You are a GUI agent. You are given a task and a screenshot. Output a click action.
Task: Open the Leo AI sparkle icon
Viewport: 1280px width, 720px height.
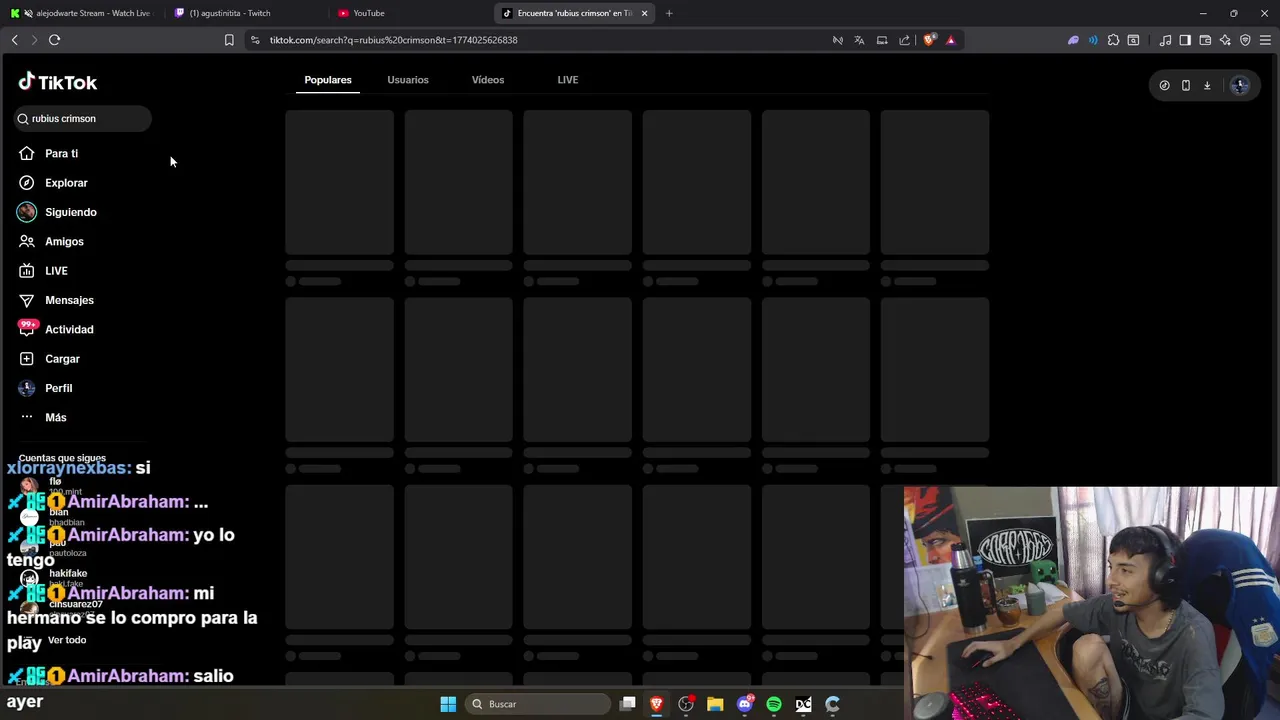point(1225,40)
